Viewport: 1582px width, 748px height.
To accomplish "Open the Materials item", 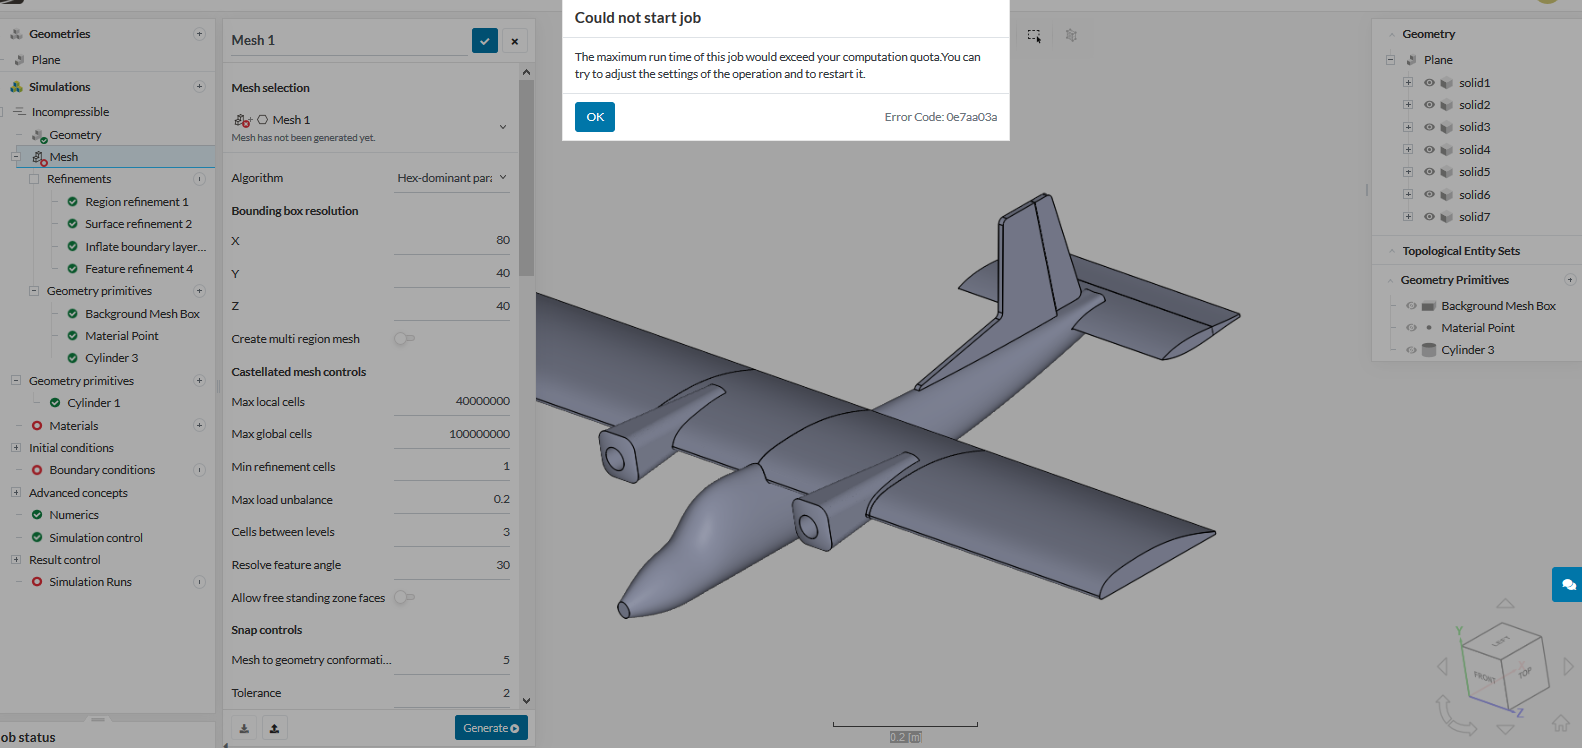I will pyautogui.click(x=74, y=426).
